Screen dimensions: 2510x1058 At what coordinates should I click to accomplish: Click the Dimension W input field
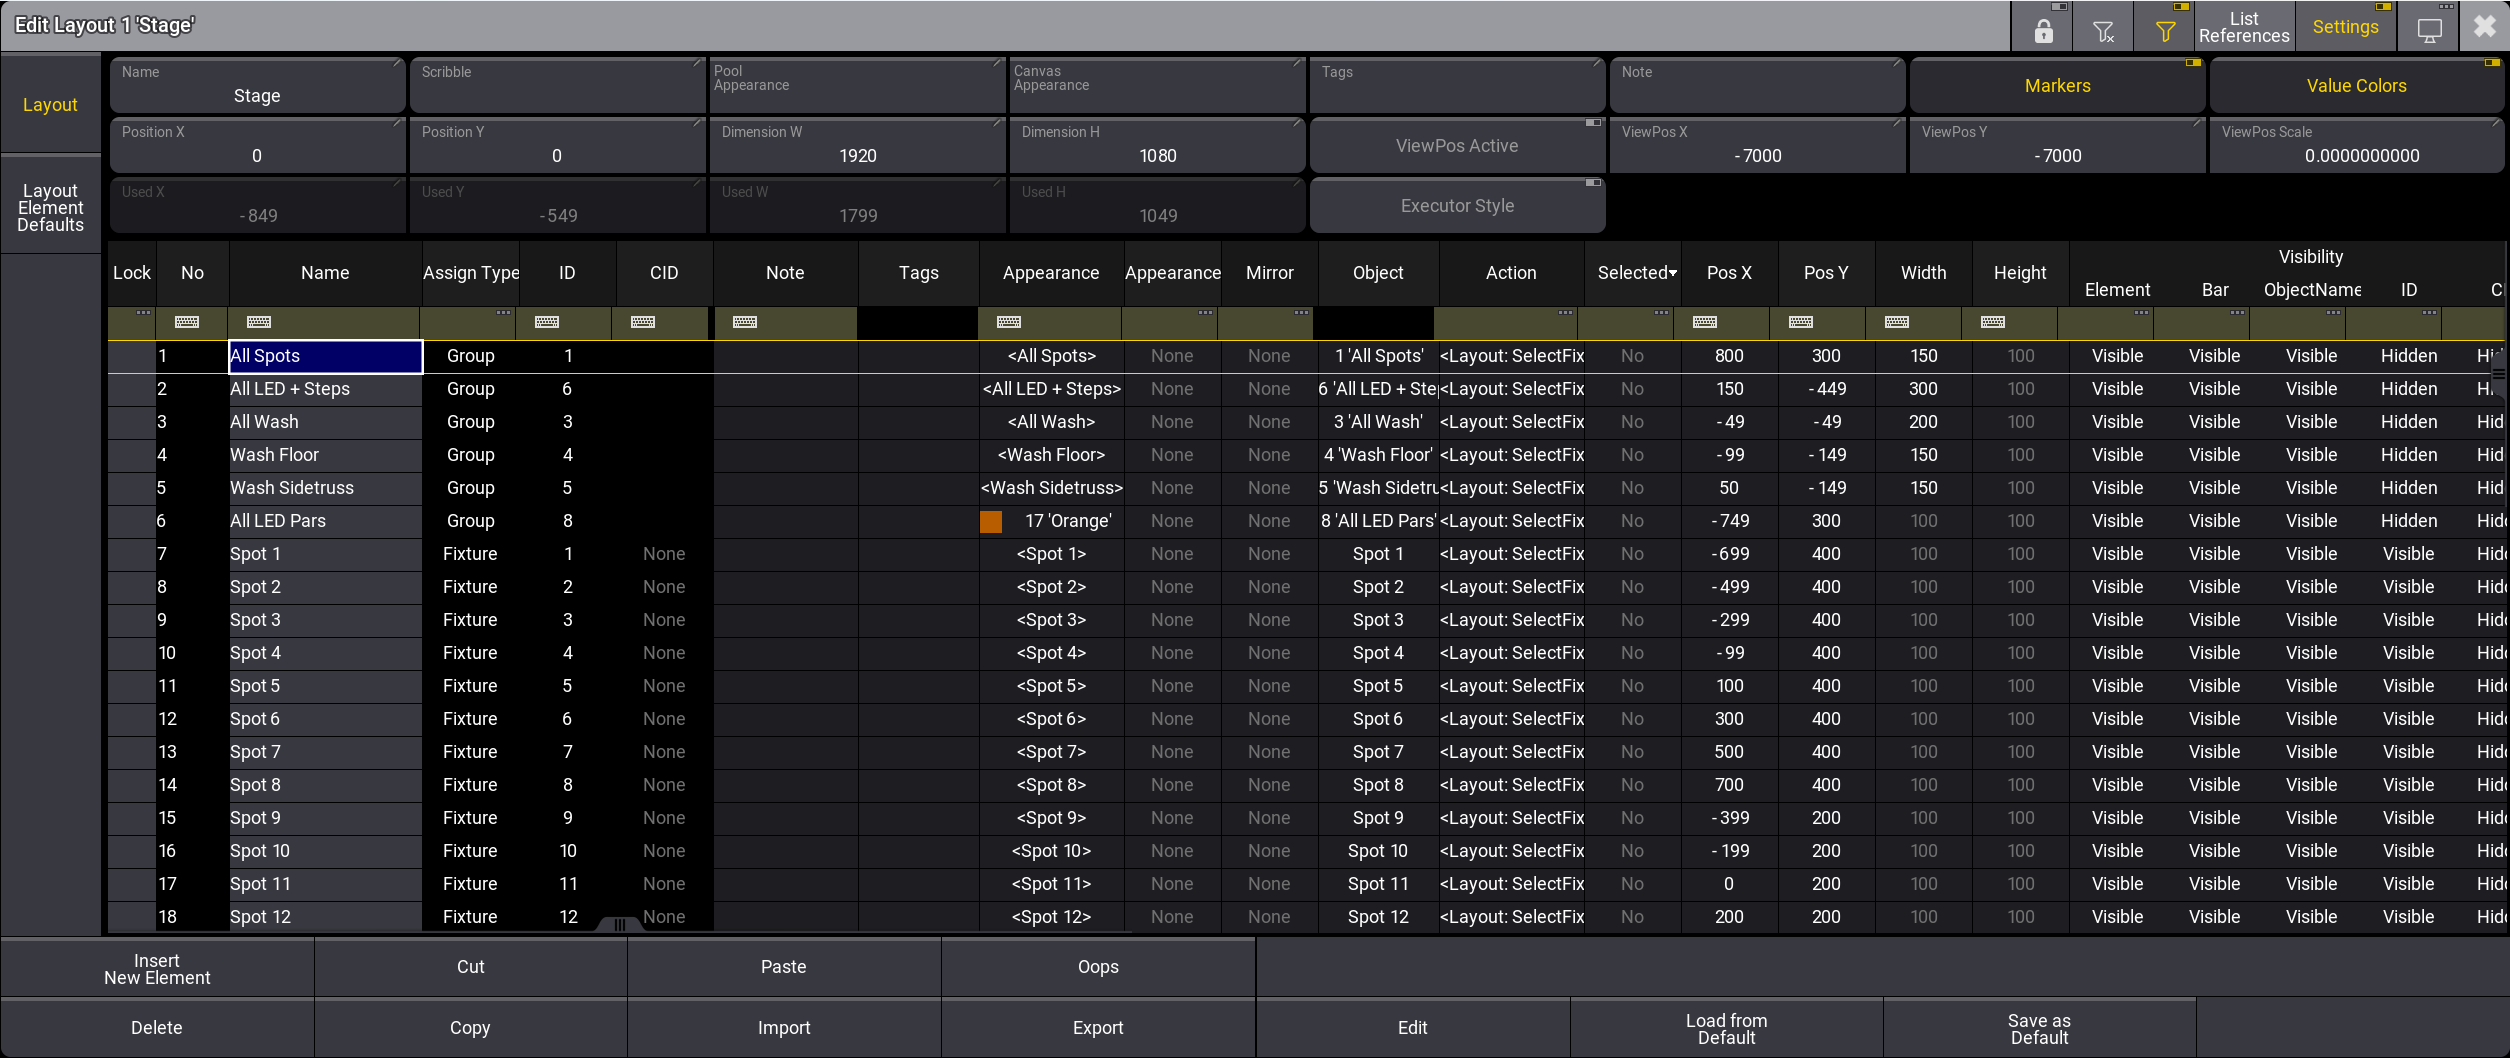[857, 146]
